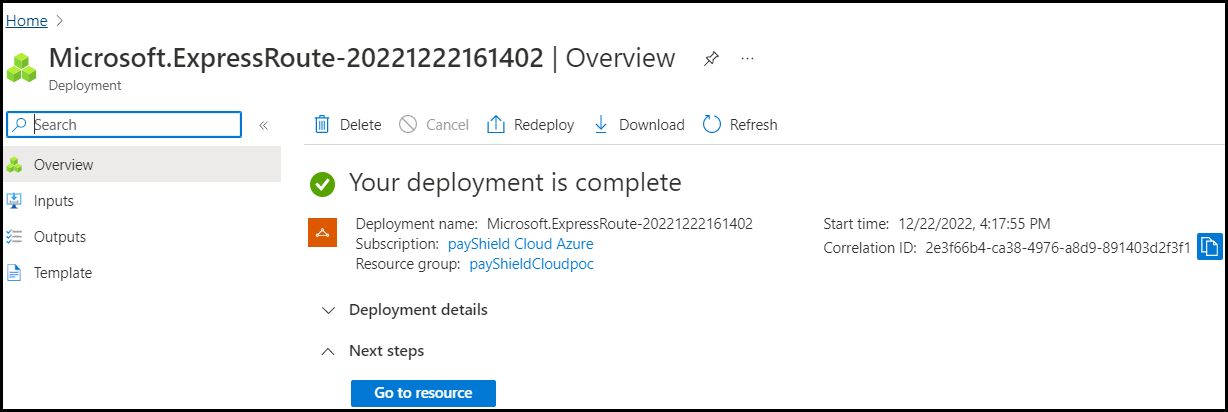The image size is (1228, 412).
Task: Click the Download arrow icon
Action: pyautogui.click(x=601, y=125)
